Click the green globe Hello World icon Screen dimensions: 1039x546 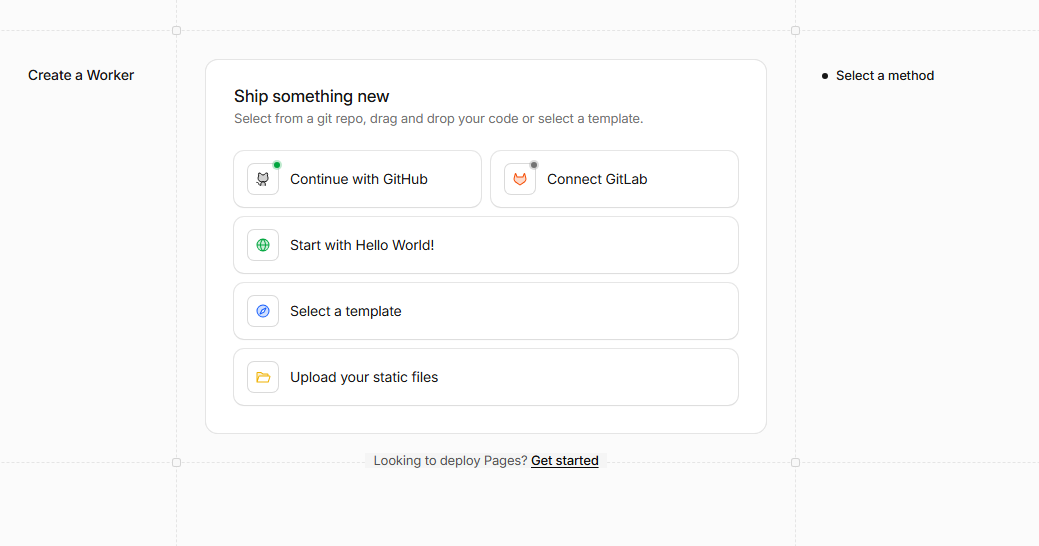point(263,245)
